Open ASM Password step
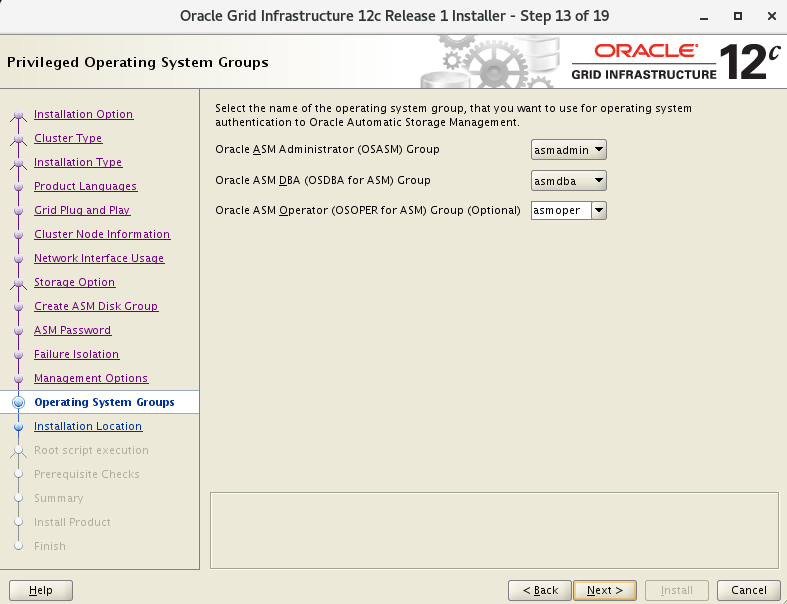 click(x=72, y=330)
